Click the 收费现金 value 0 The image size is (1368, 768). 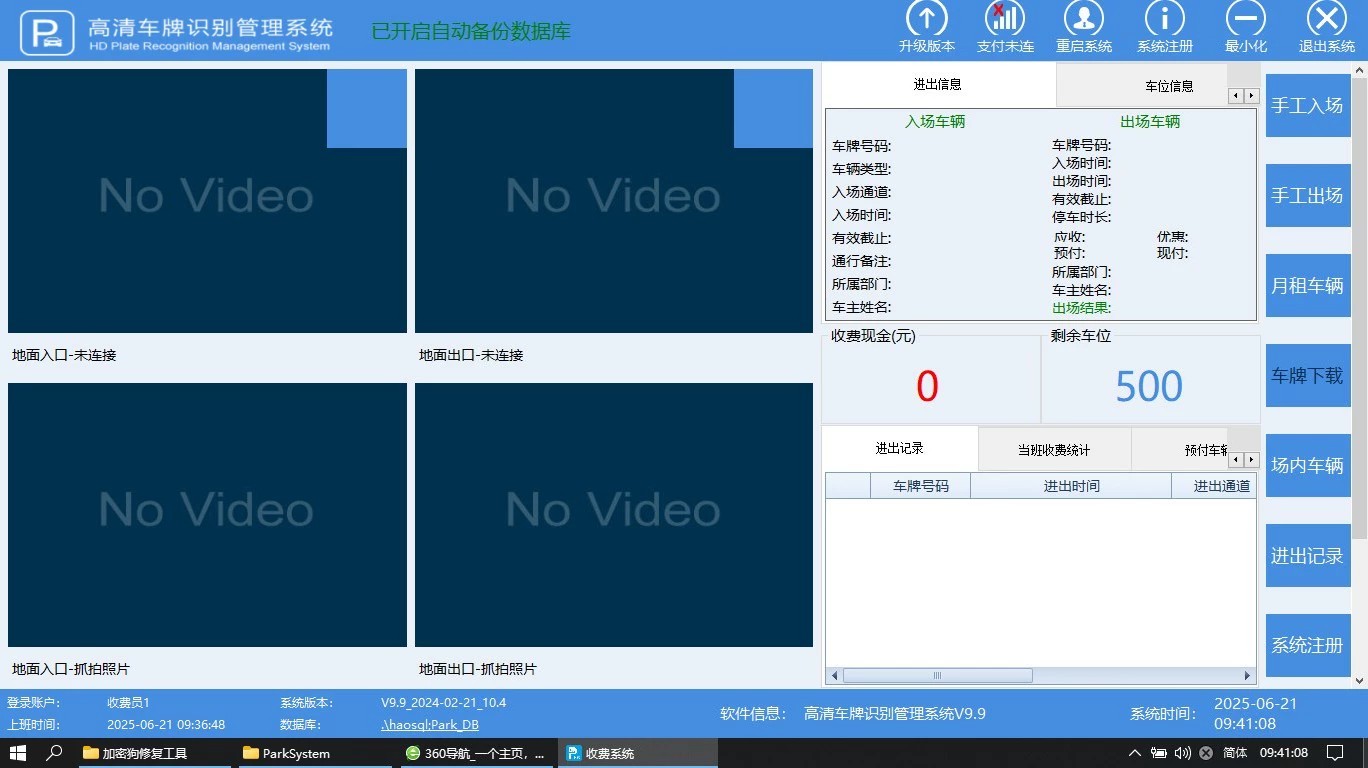927,387
